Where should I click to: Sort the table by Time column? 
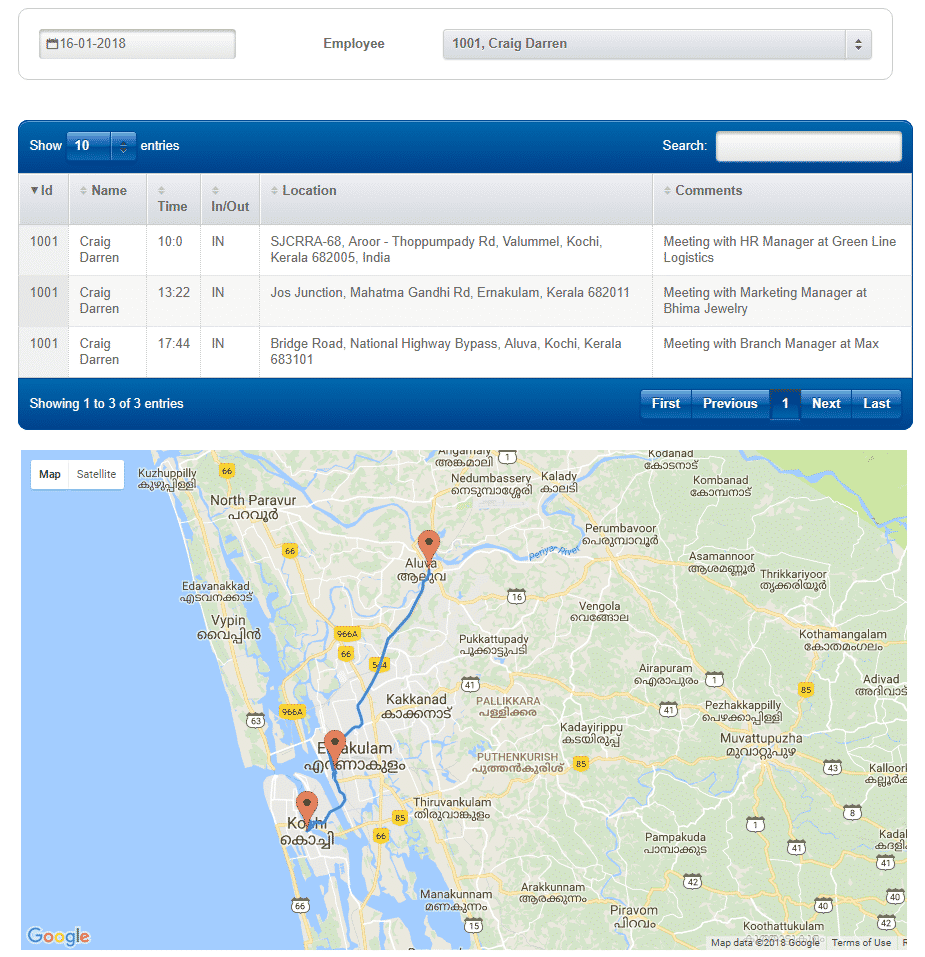(173, 199)
